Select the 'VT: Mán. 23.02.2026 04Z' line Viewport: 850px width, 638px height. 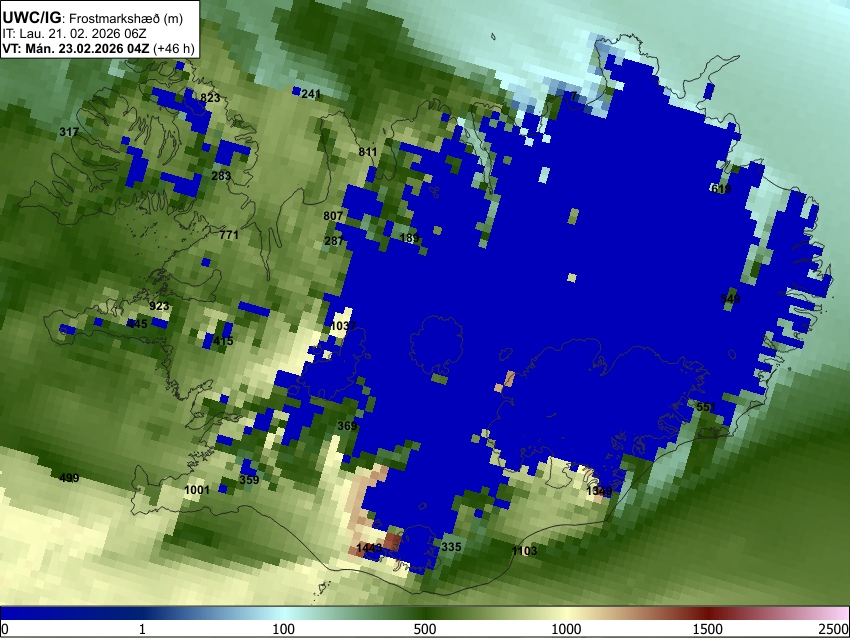click(x=76, y=48)
